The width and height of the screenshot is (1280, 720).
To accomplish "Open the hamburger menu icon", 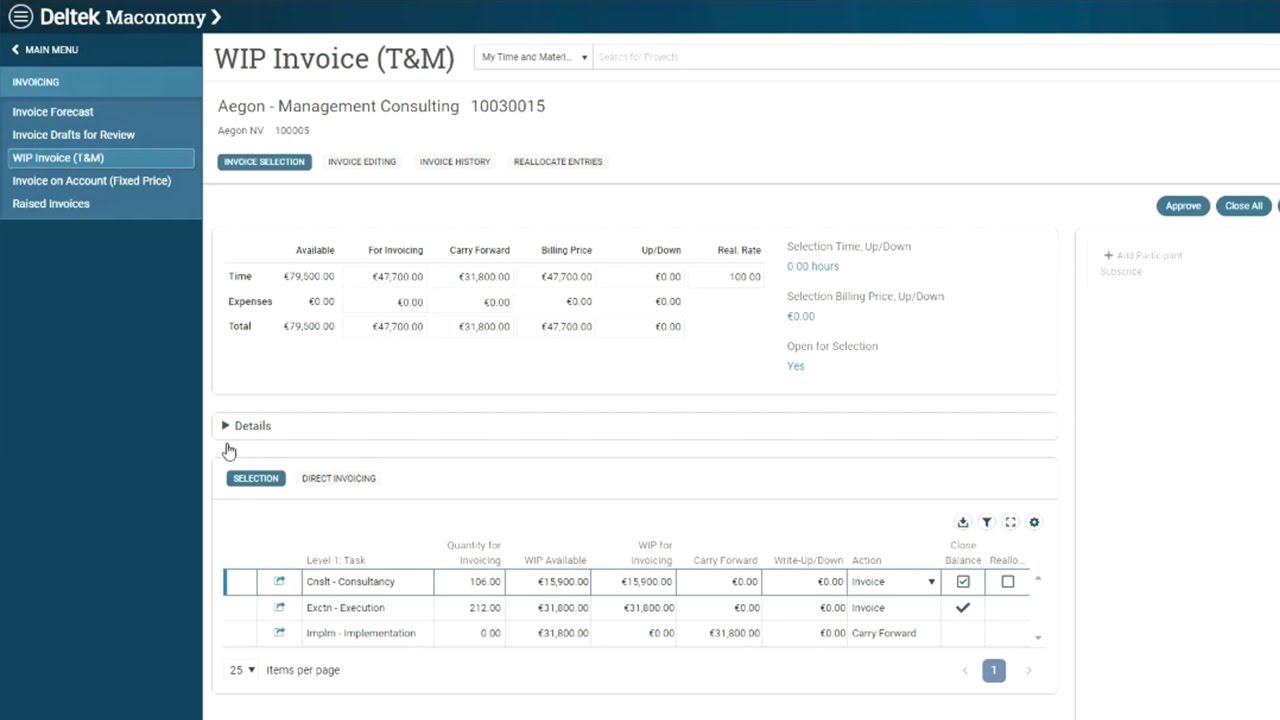I will (x=20, y=17).
